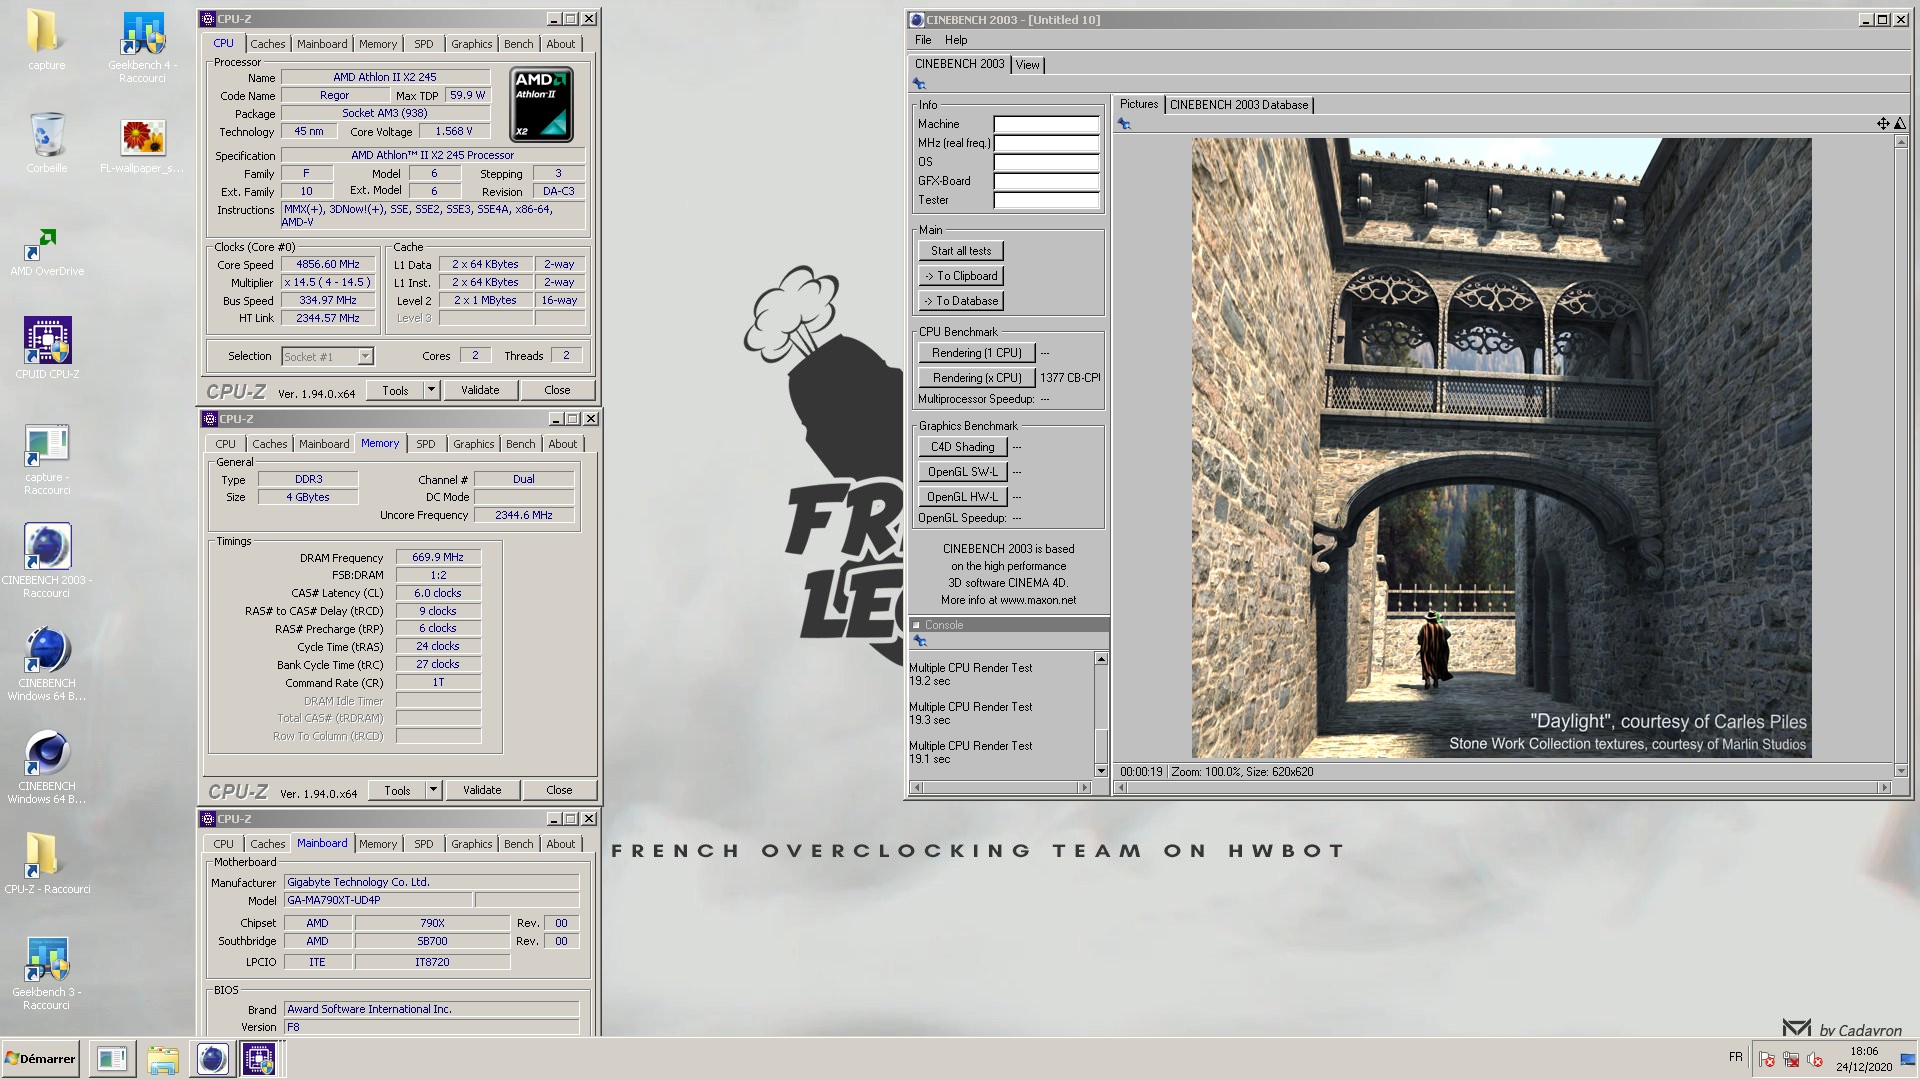Viewport: 1920px width, 1080px height.
Task: Switch to the CINEBENCH 2003 Database tab
Action: point(1238,104)
